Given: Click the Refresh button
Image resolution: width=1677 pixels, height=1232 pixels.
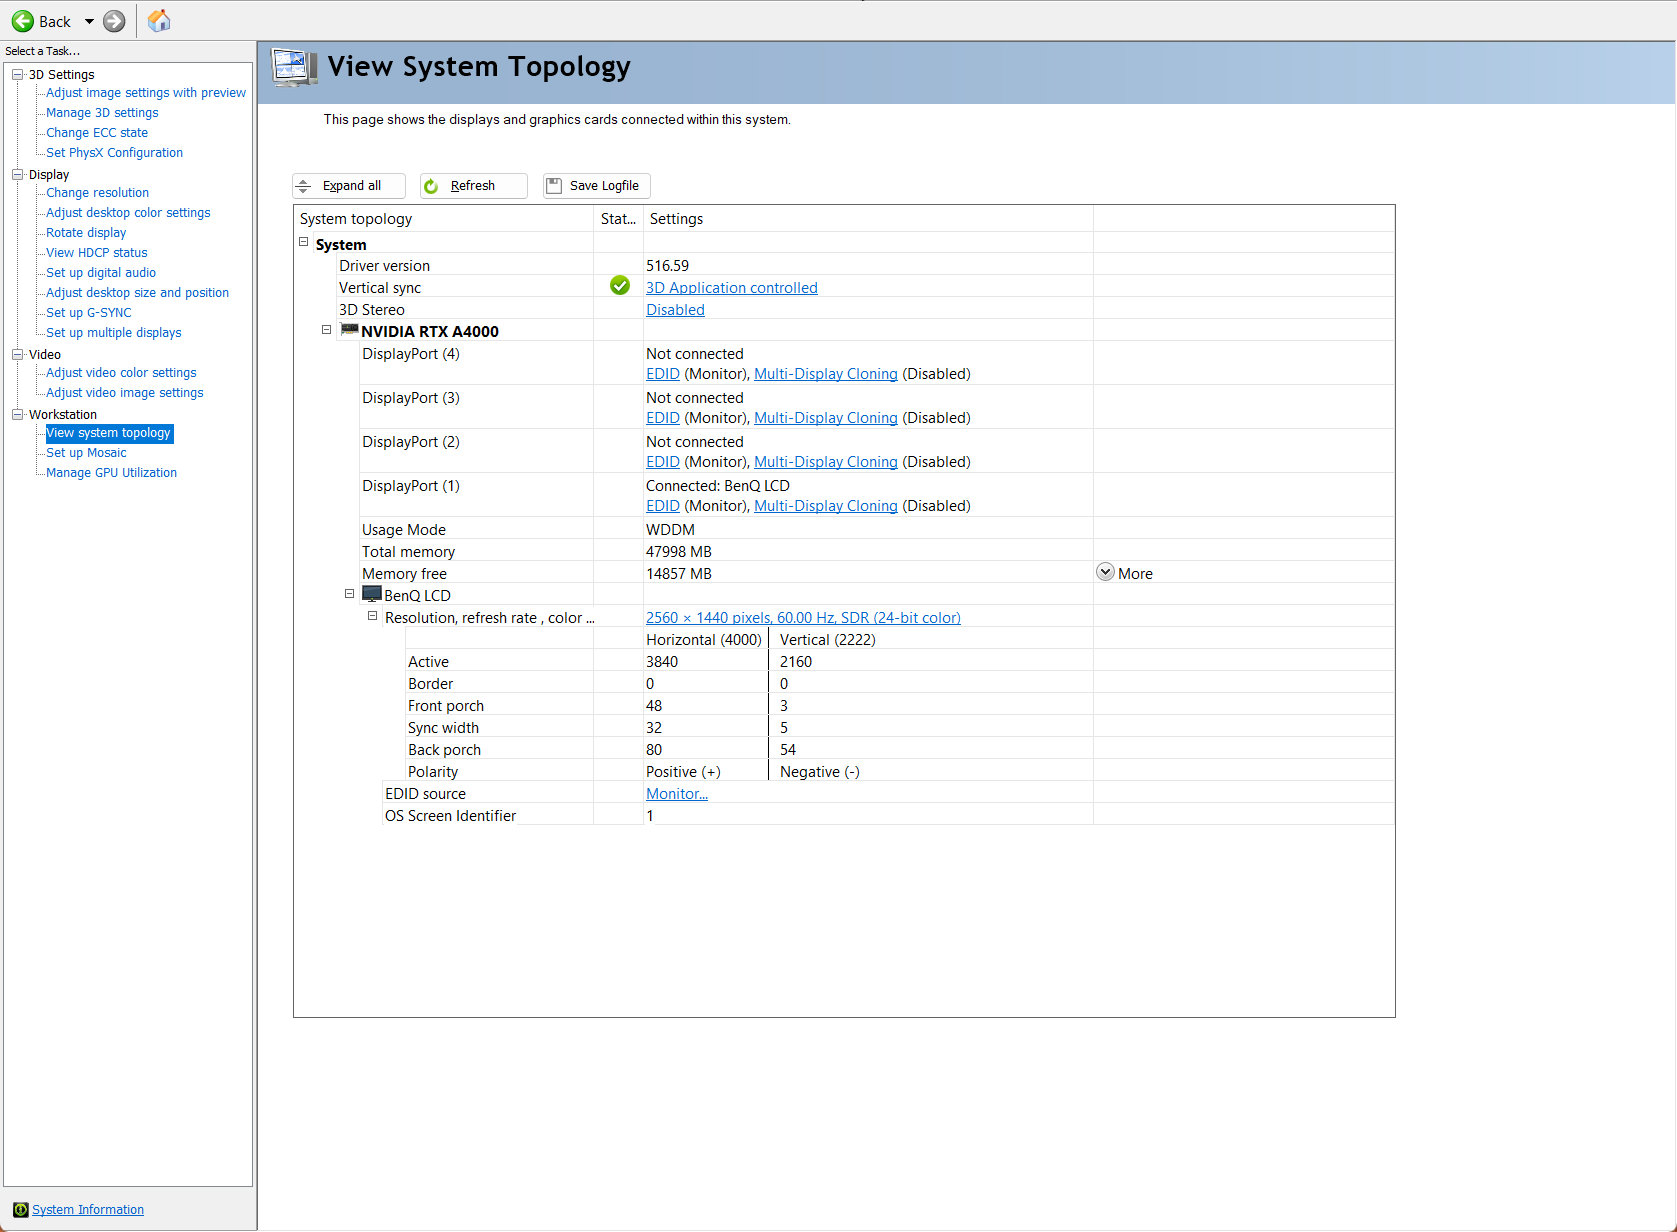Looking at the screenshot, I should pos(473,186).
